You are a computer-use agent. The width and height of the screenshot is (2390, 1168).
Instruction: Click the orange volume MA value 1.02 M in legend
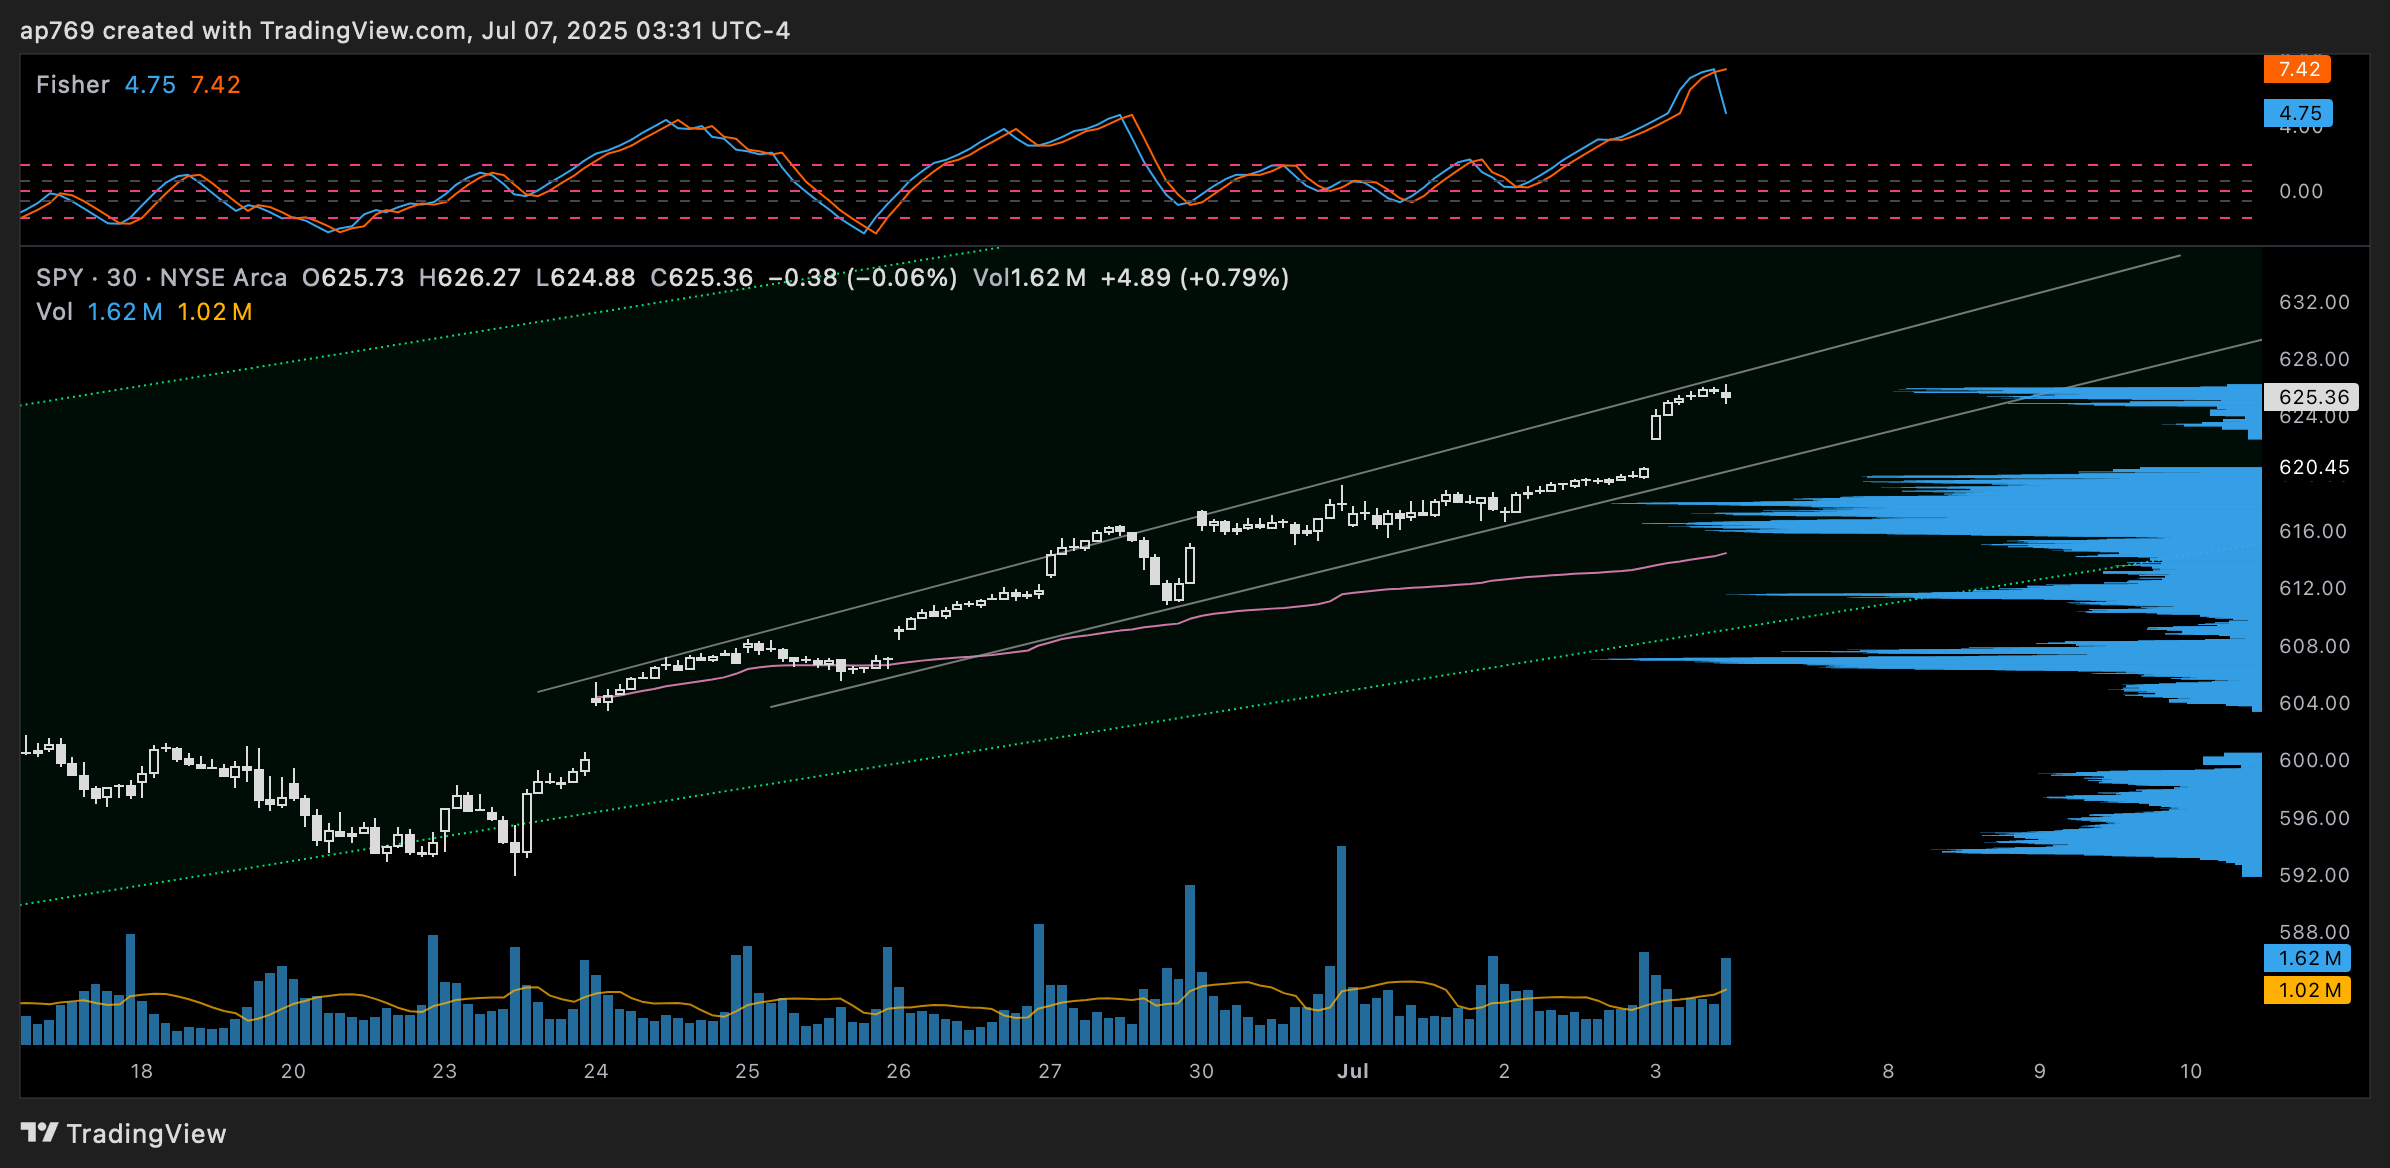(215, 312)
